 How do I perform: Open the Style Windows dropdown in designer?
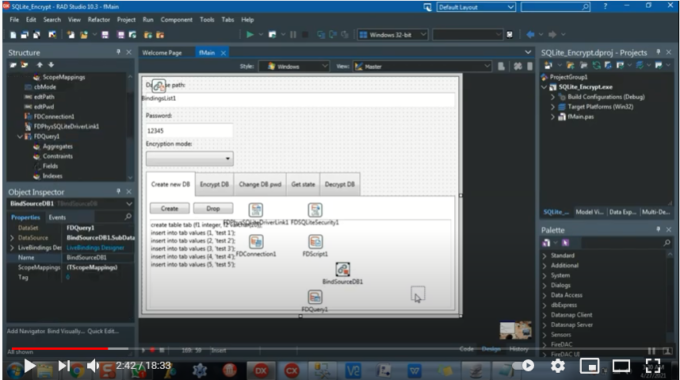(293, 66)
